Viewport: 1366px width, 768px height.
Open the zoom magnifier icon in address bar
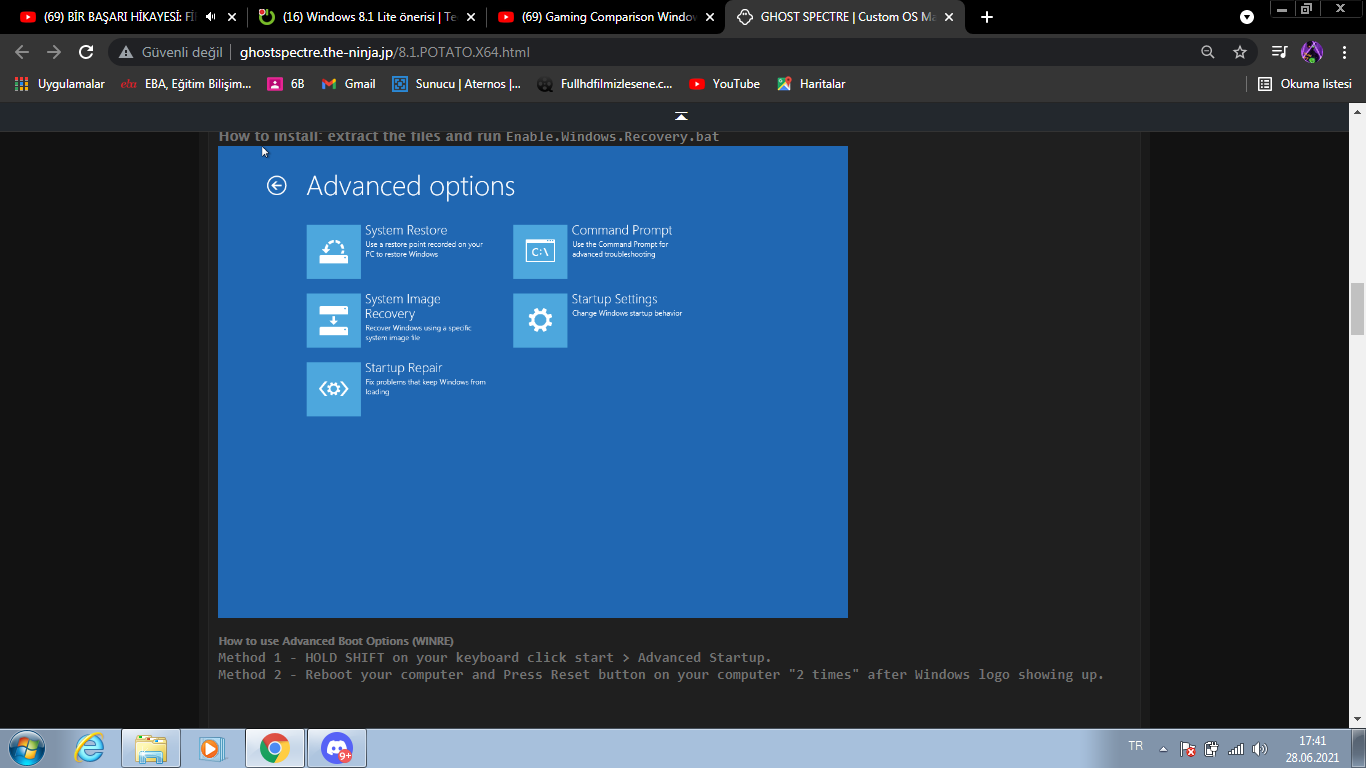[1208, 52]
